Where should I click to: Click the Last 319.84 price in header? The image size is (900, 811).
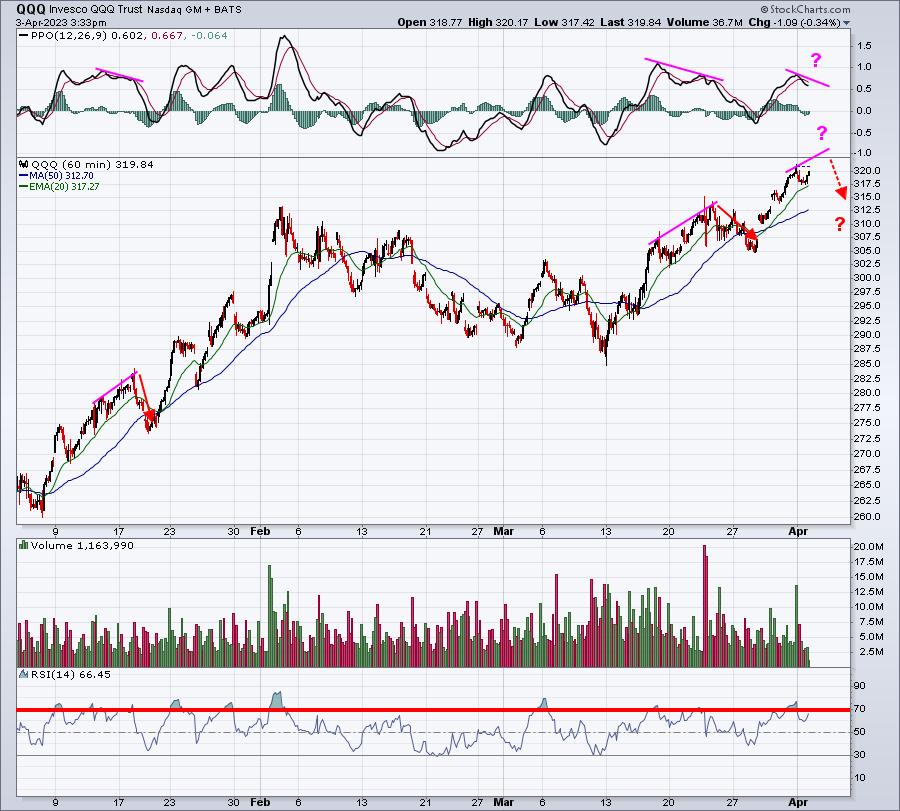point(631,22)
